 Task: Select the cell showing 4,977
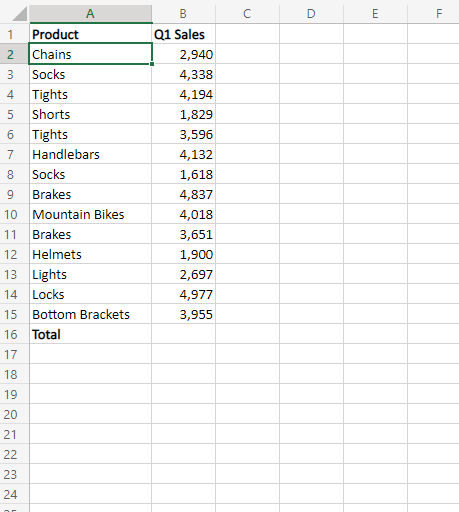pos(183,294)
